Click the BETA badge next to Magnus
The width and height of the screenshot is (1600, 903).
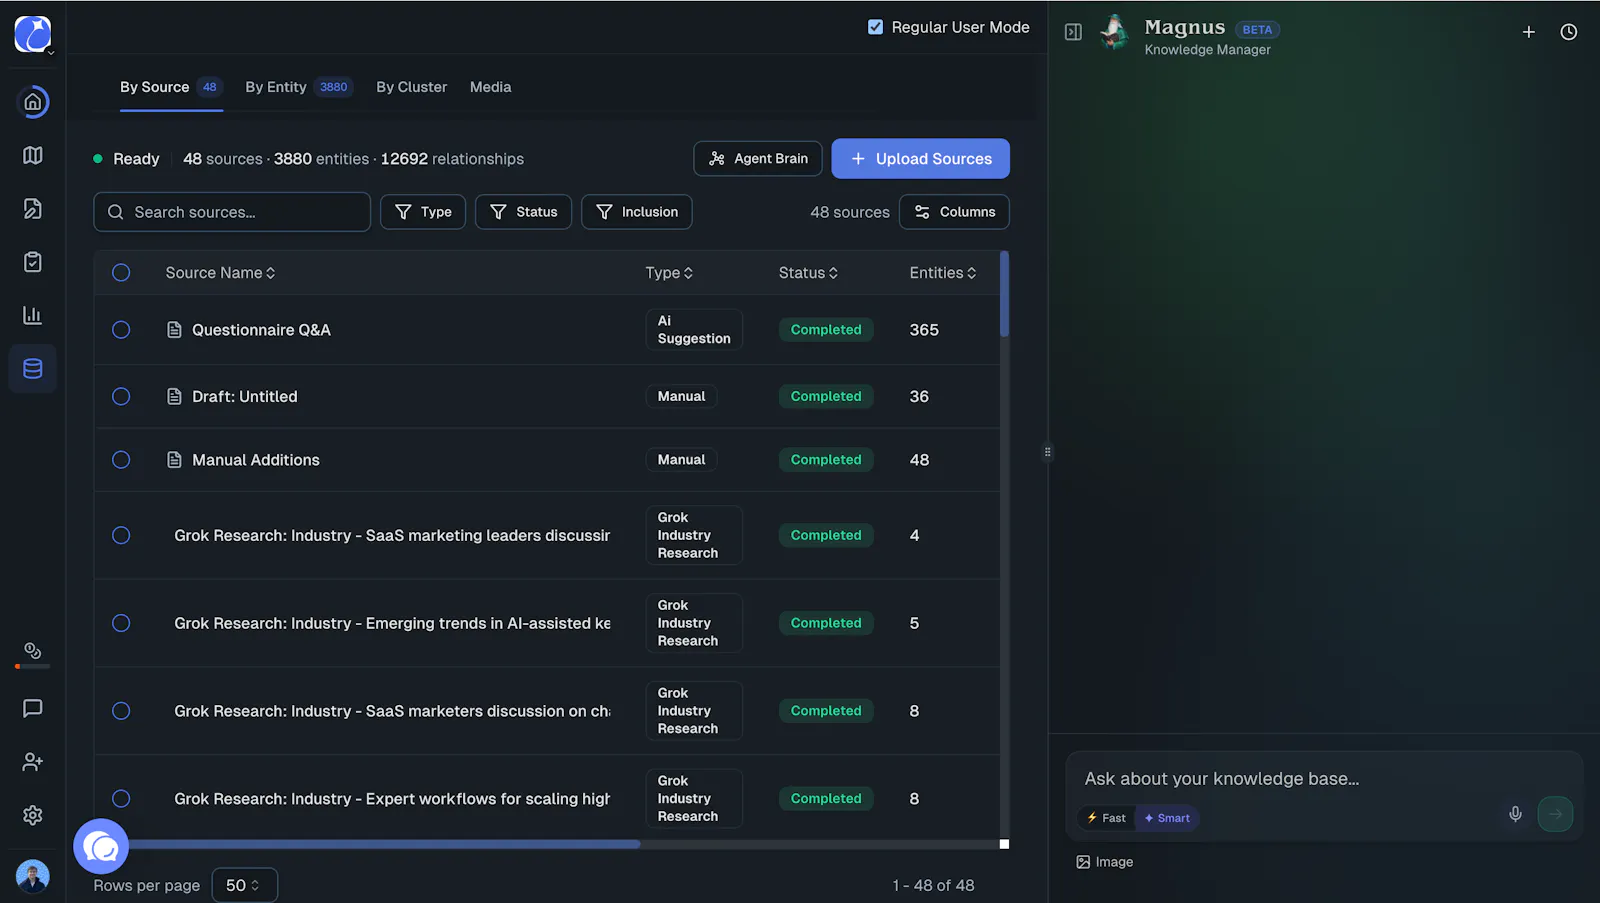[1257, 30]
